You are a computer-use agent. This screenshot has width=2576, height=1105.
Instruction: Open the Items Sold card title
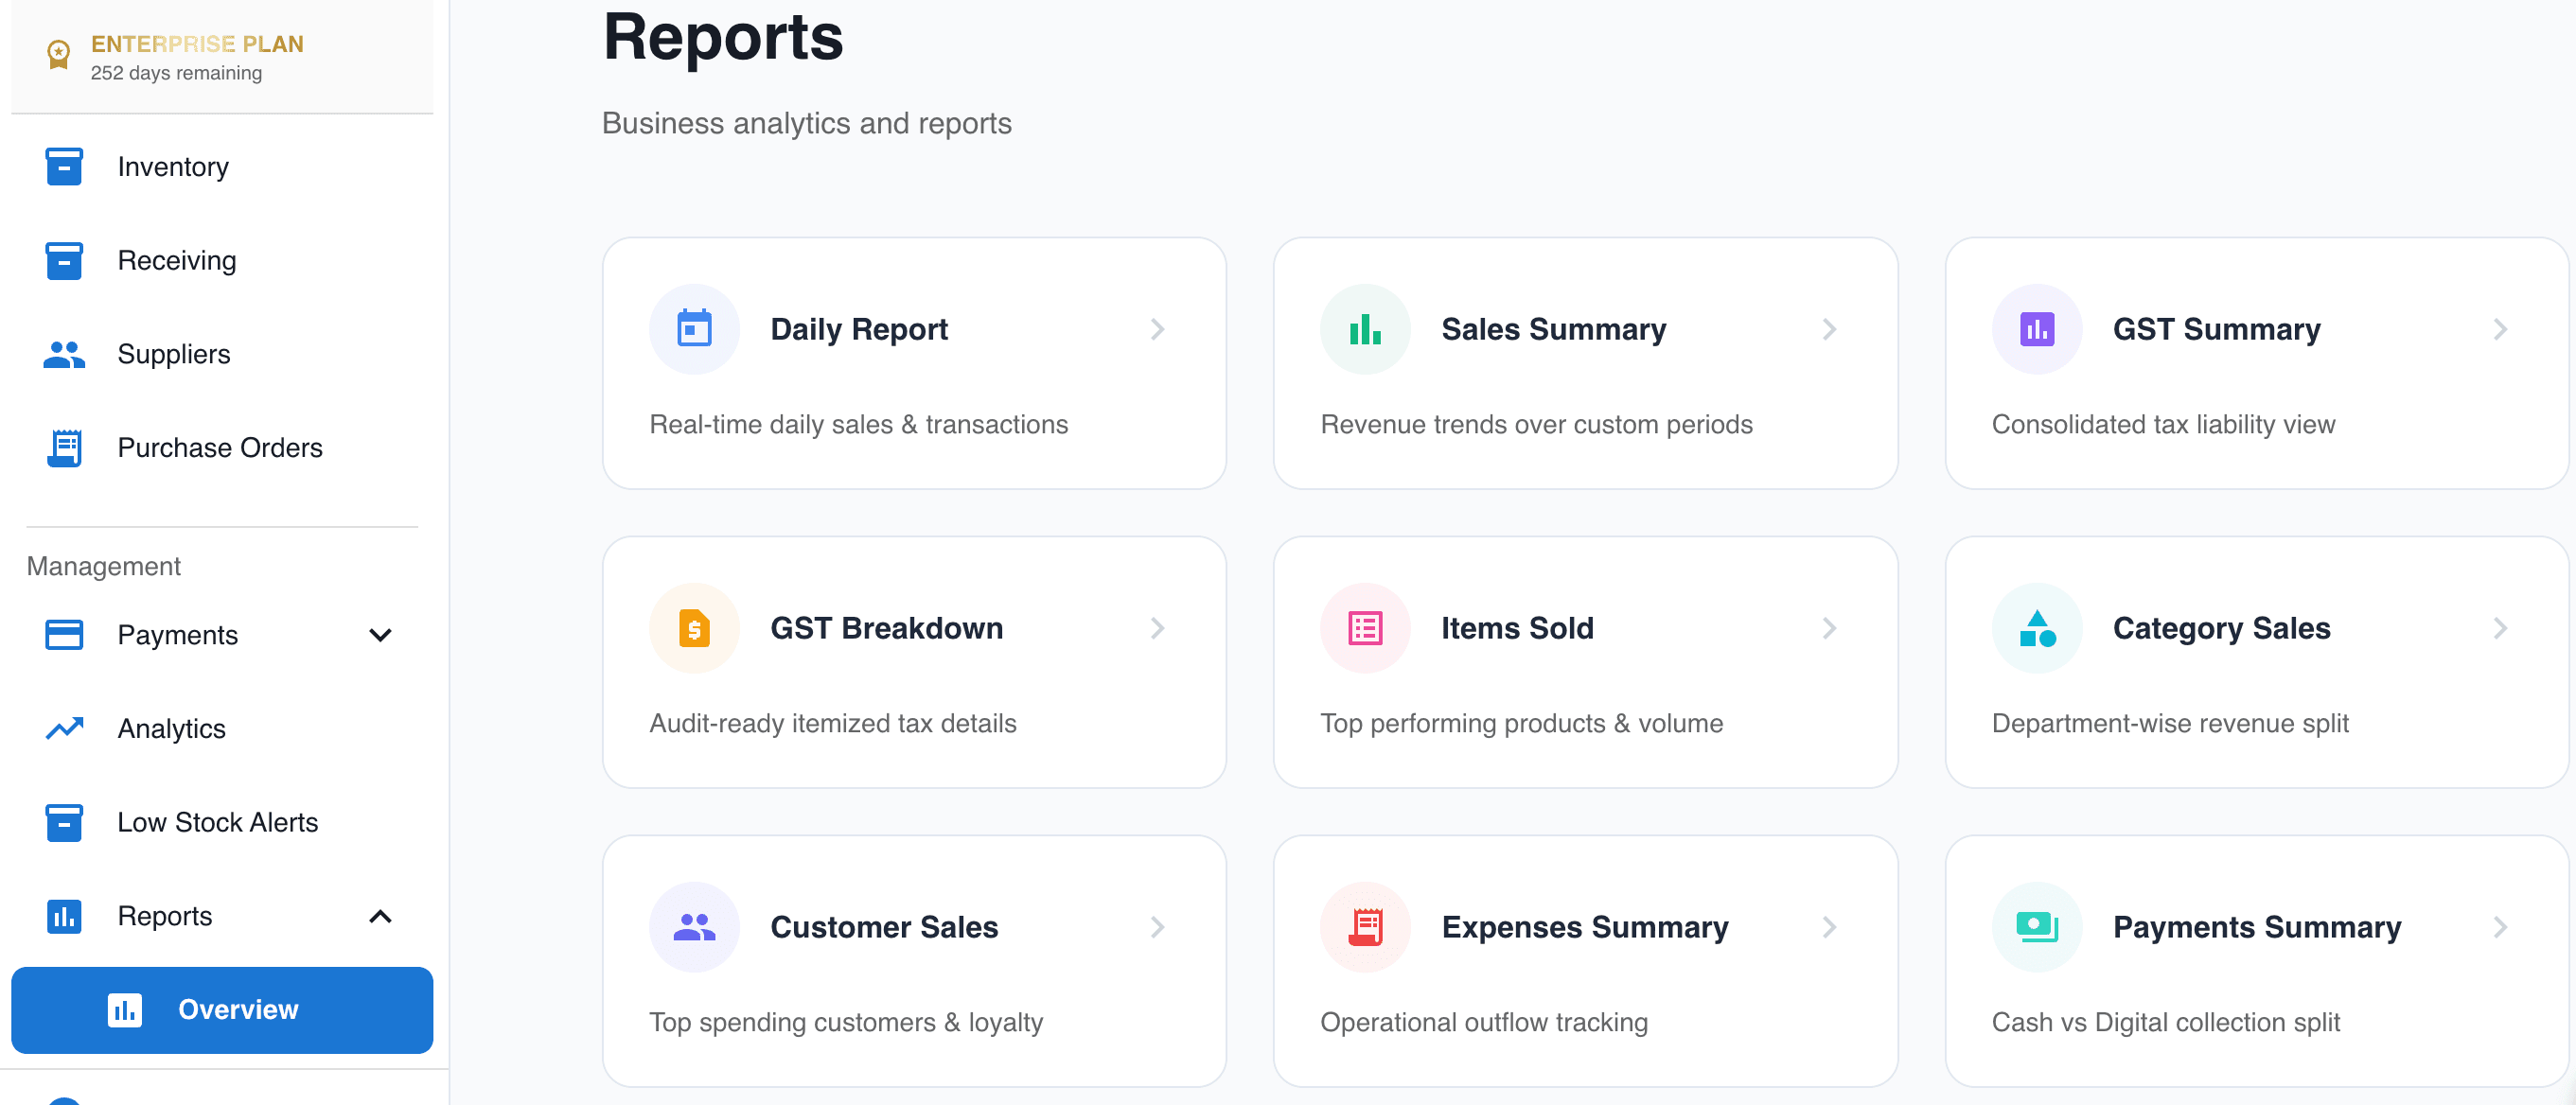[1517, 628]
